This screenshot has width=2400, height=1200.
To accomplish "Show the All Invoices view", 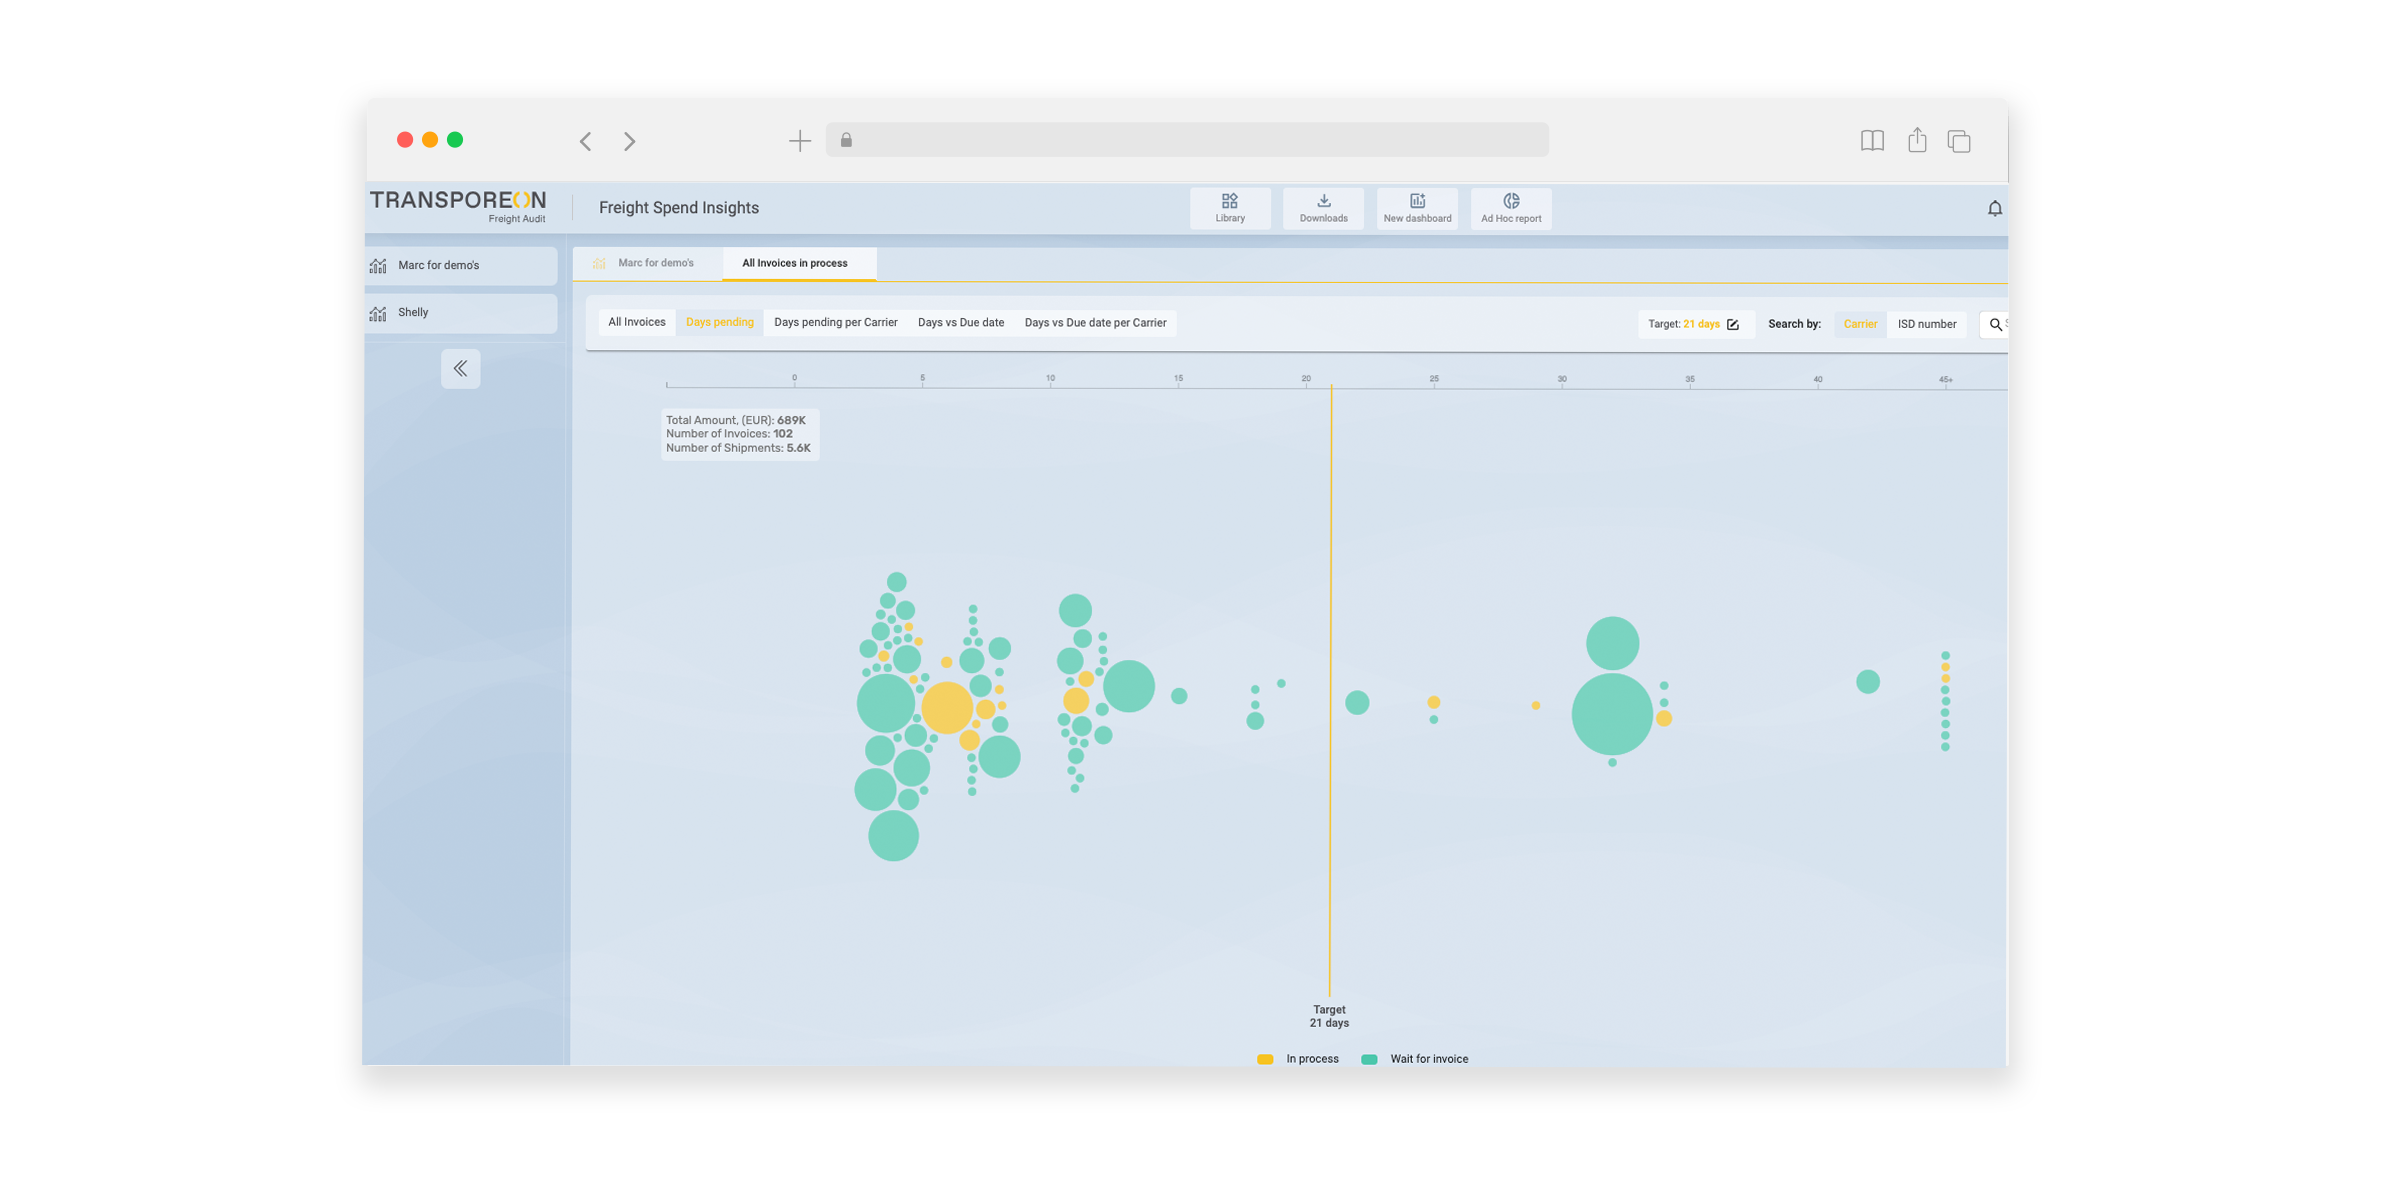I will tap(636, 322).
